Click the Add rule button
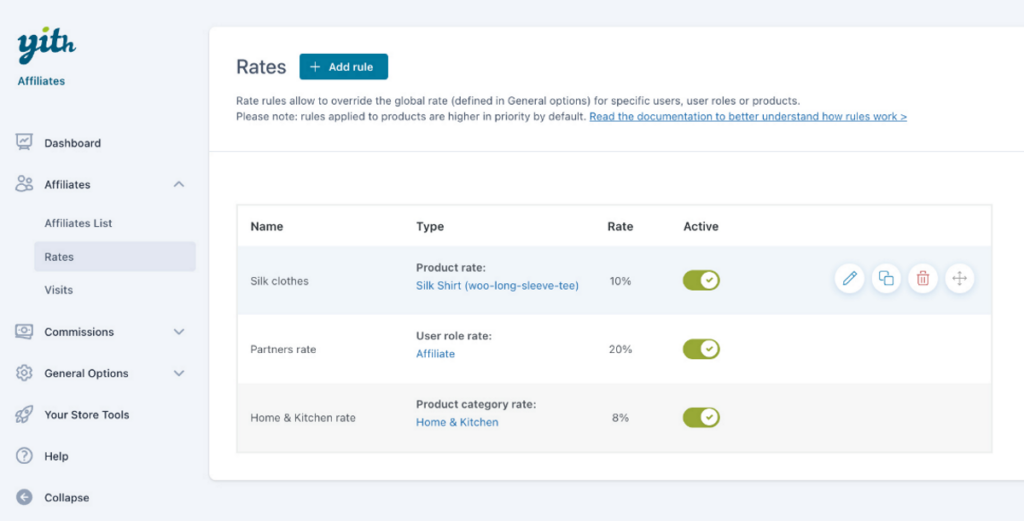The image size is (1024, 521). tap(344, 67)
